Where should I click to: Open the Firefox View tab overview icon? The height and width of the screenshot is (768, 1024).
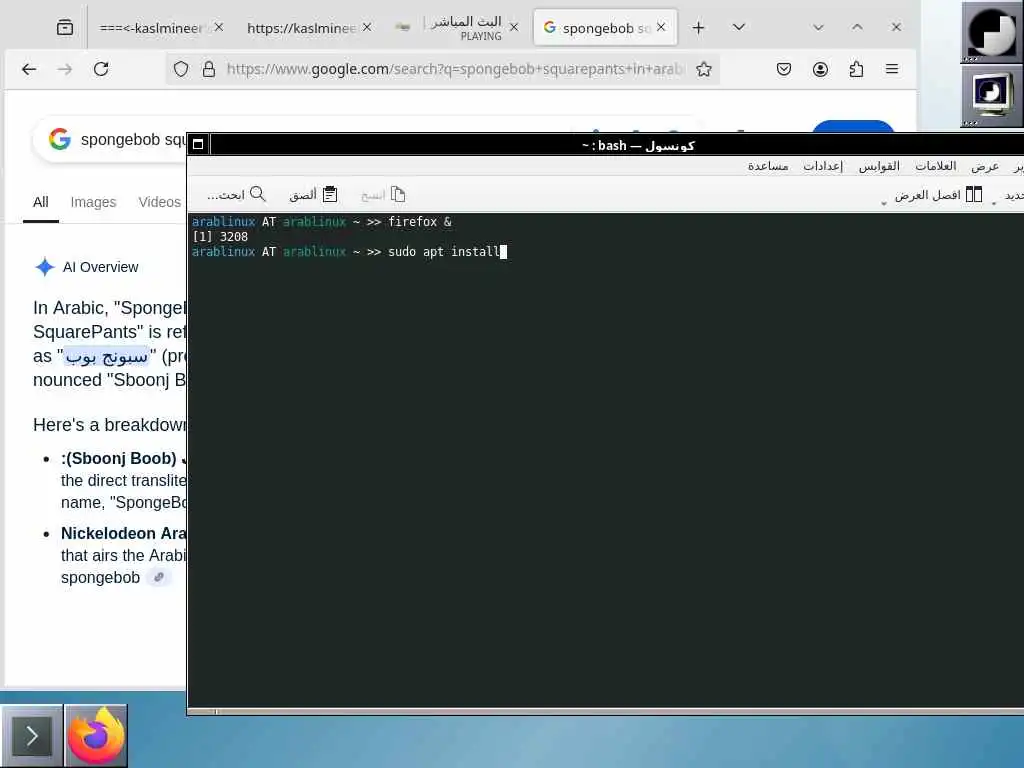[65, 27]
